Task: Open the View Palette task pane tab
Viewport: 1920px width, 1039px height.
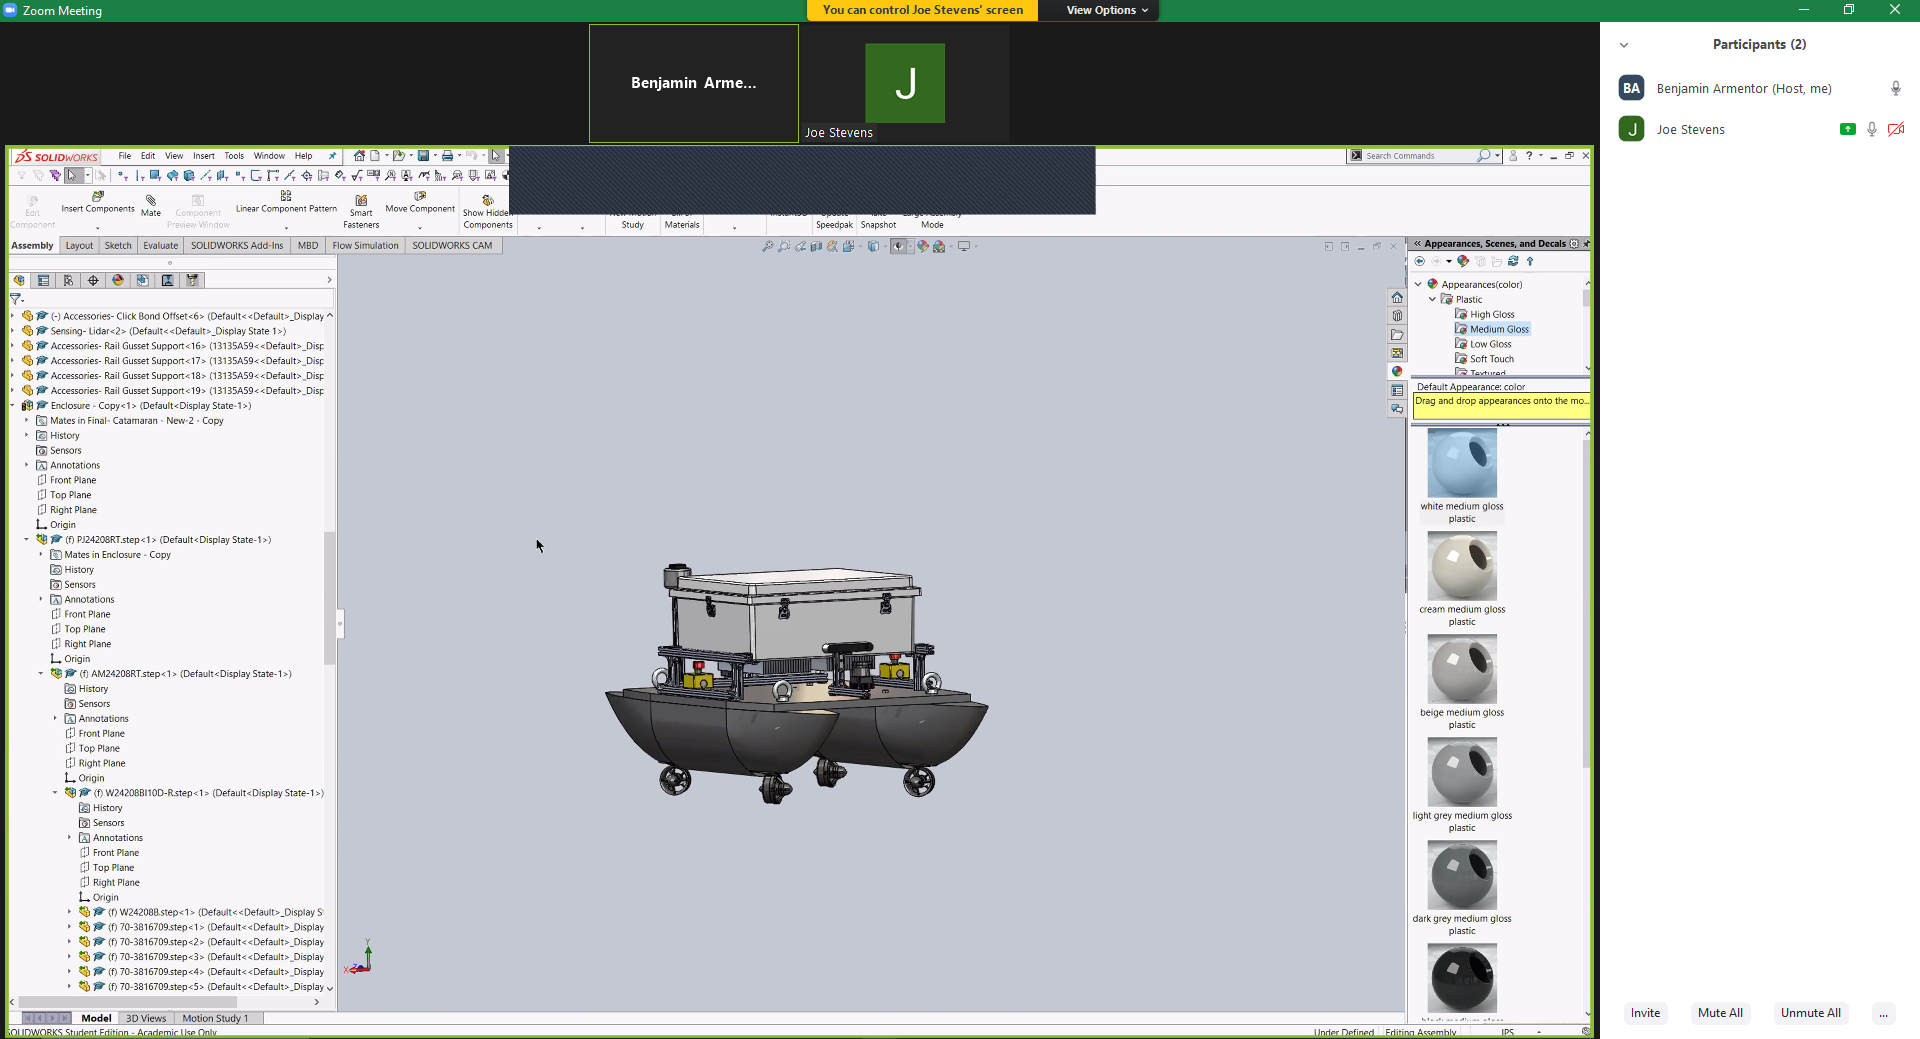Action: tap(1397, 353)
